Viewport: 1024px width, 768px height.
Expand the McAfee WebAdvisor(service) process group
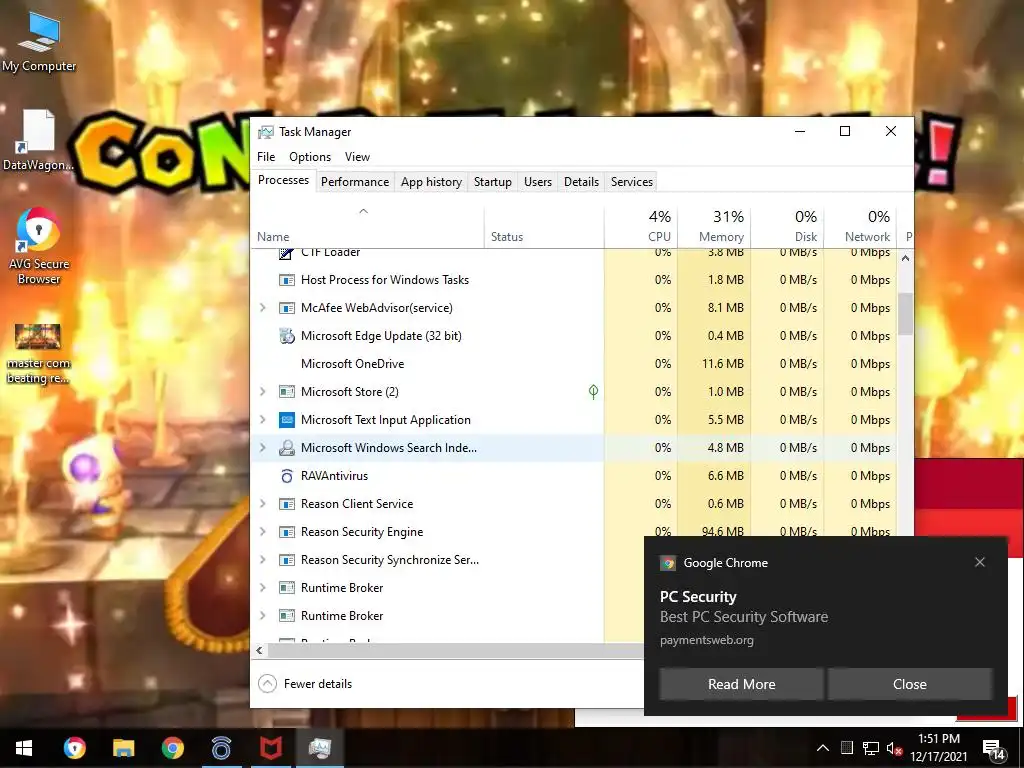click(263, 308)
